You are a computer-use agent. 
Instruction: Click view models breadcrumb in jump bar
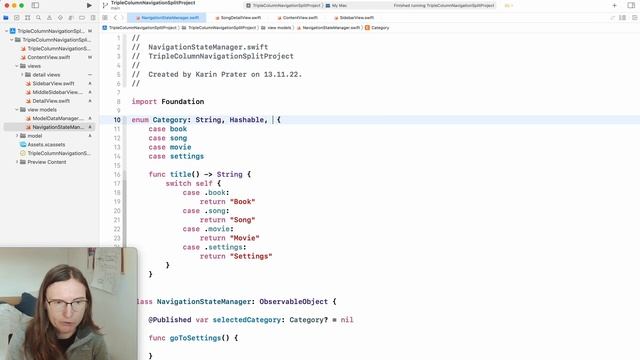[x=276, y=28]
